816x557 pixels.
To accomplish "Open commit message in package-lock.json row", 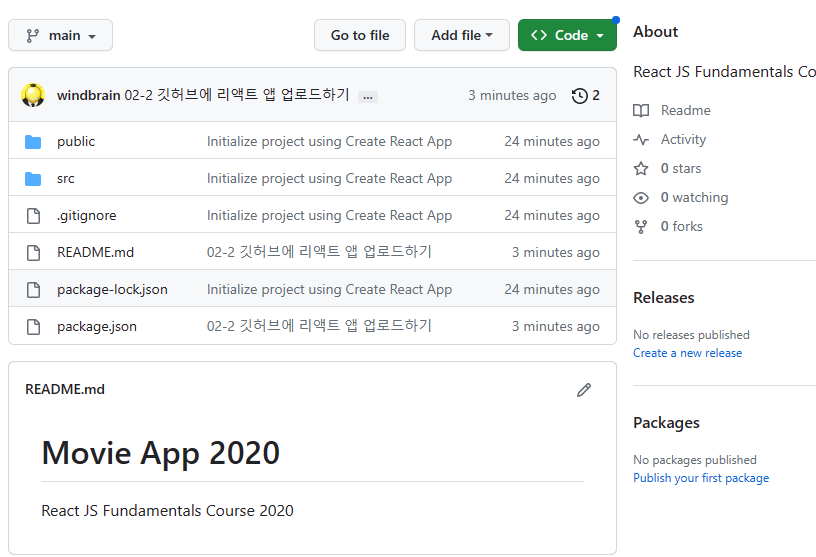I will (329, 289).
